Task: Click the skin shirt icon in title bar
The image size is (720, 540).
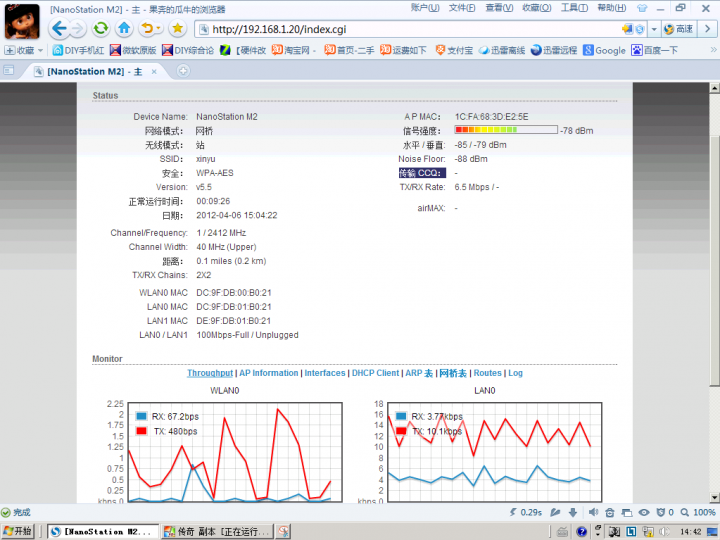Action: [x=642, y=8]
